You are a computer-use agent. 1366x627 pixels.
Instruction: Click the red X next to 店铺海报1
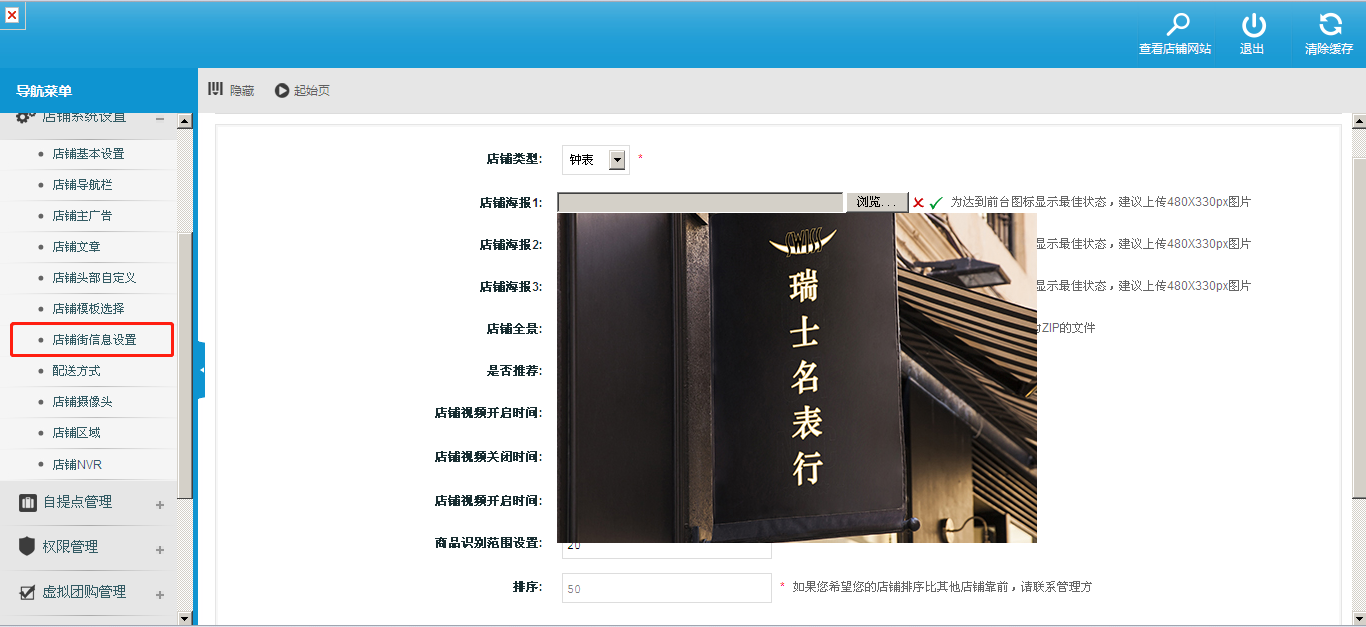(x=918, y=203)
